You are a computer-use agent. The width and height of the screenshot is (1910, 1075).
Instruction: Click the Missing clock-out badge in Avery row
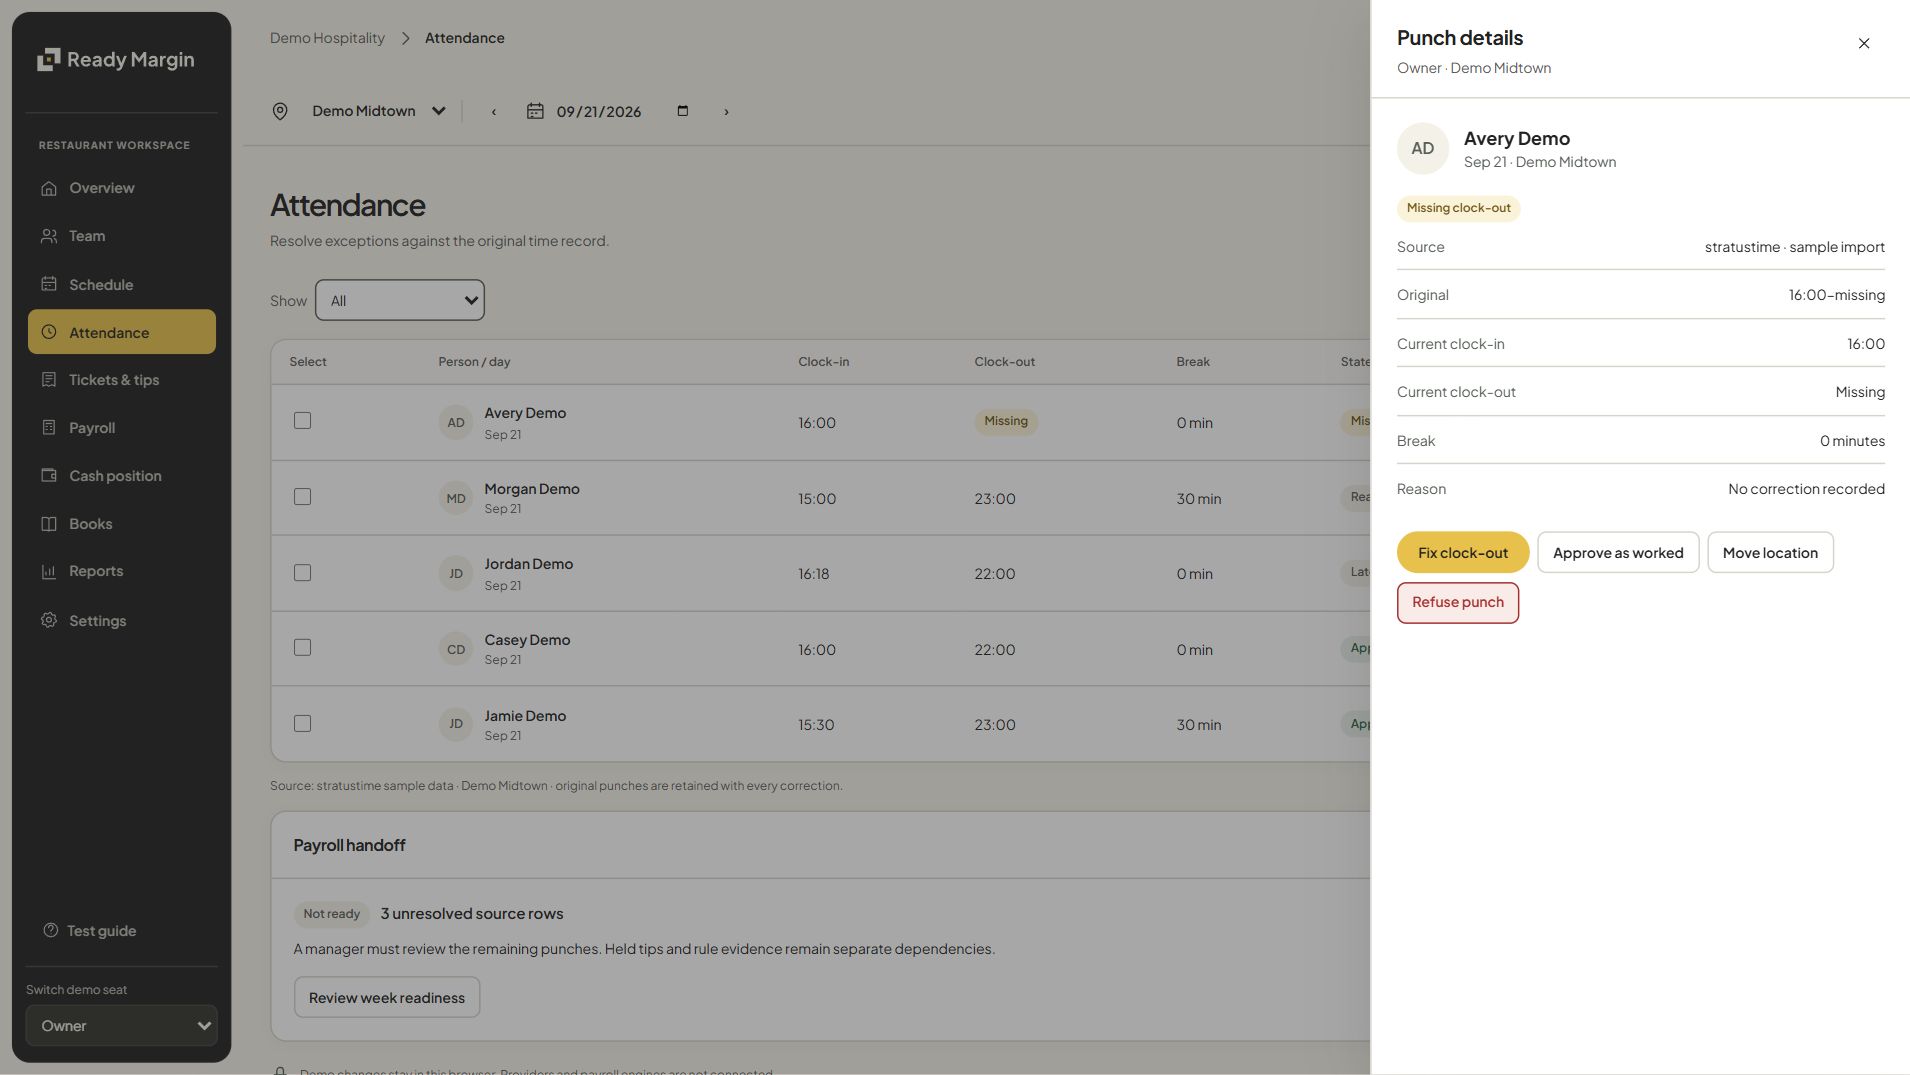point(1006,421)
